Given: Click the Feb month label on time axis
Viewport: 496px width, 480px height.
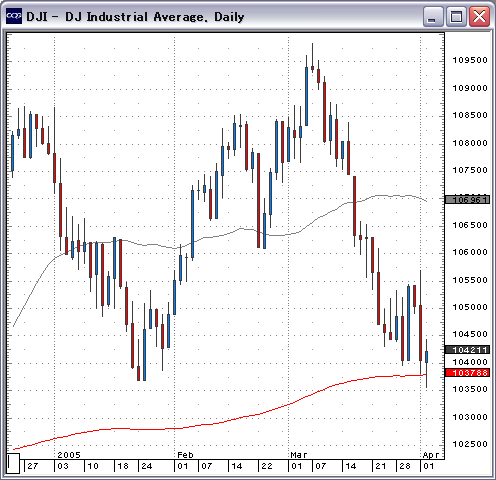Looking at the screenshot, I should (x=185, y=455).
